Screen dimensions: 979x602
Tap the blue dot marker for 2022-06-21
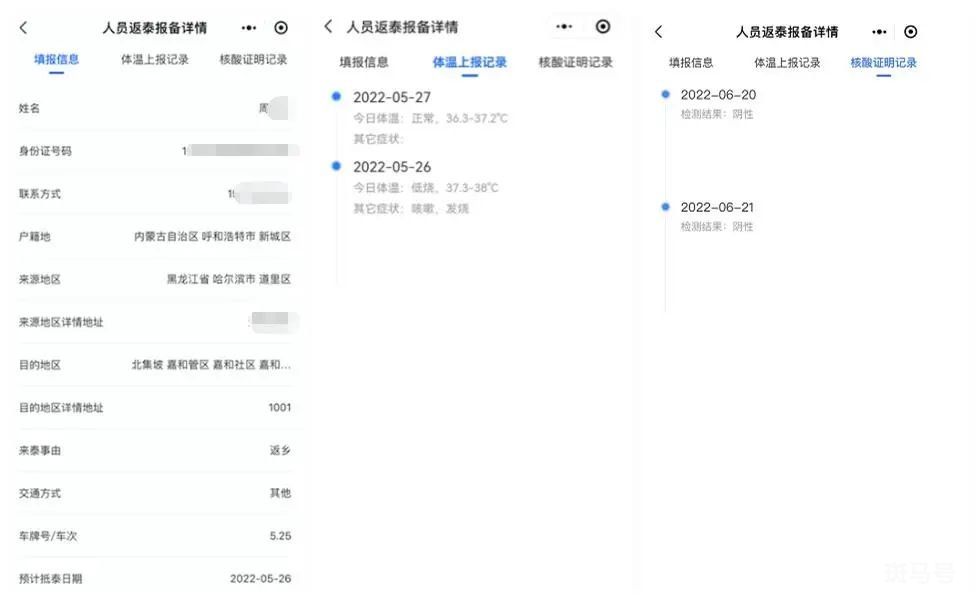coord(666,207)
